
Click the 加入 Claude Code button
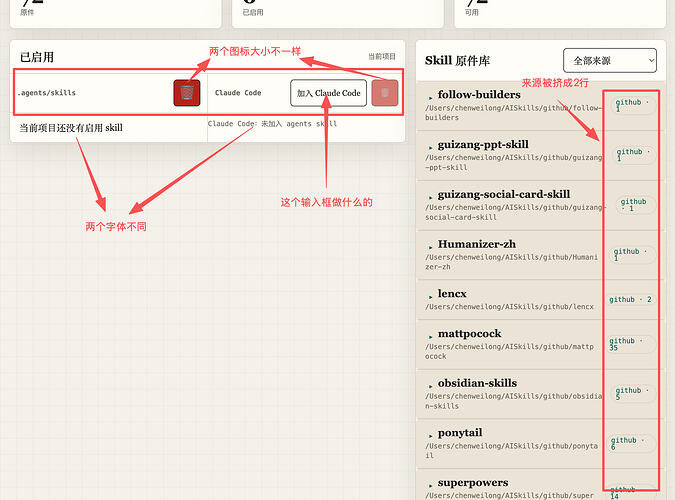pyautogui.click(x=328, y=93)
